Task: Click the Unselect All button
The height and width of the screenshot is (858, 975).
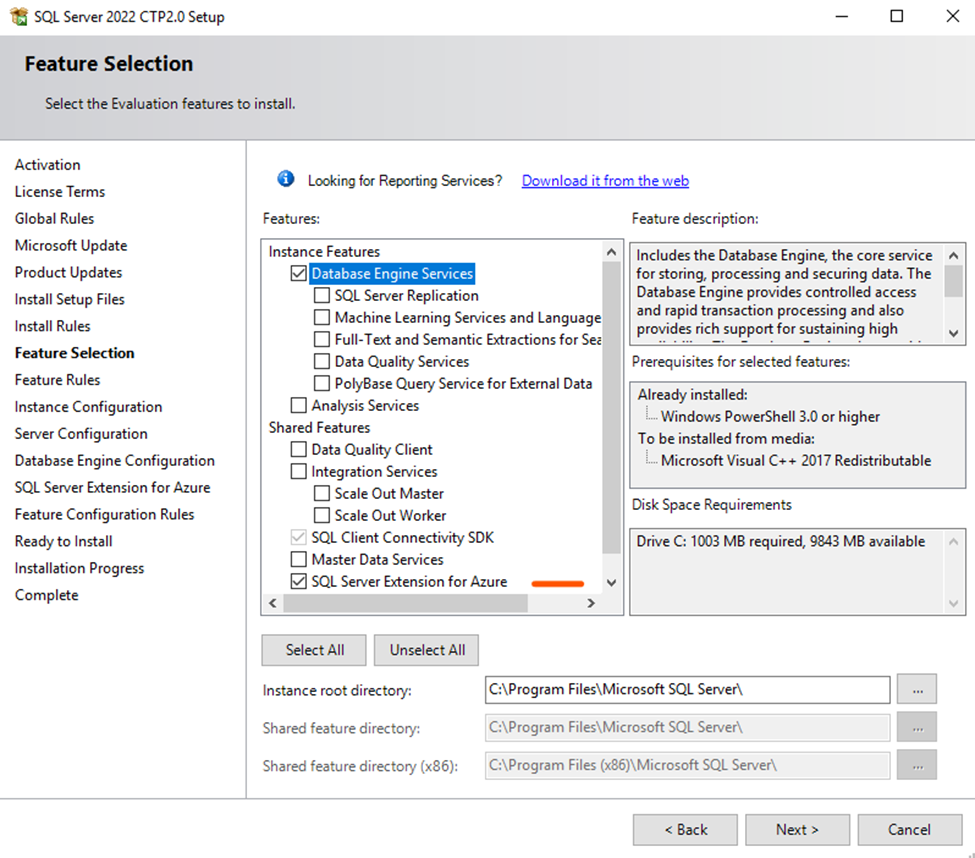Action: tap(427, 650)
